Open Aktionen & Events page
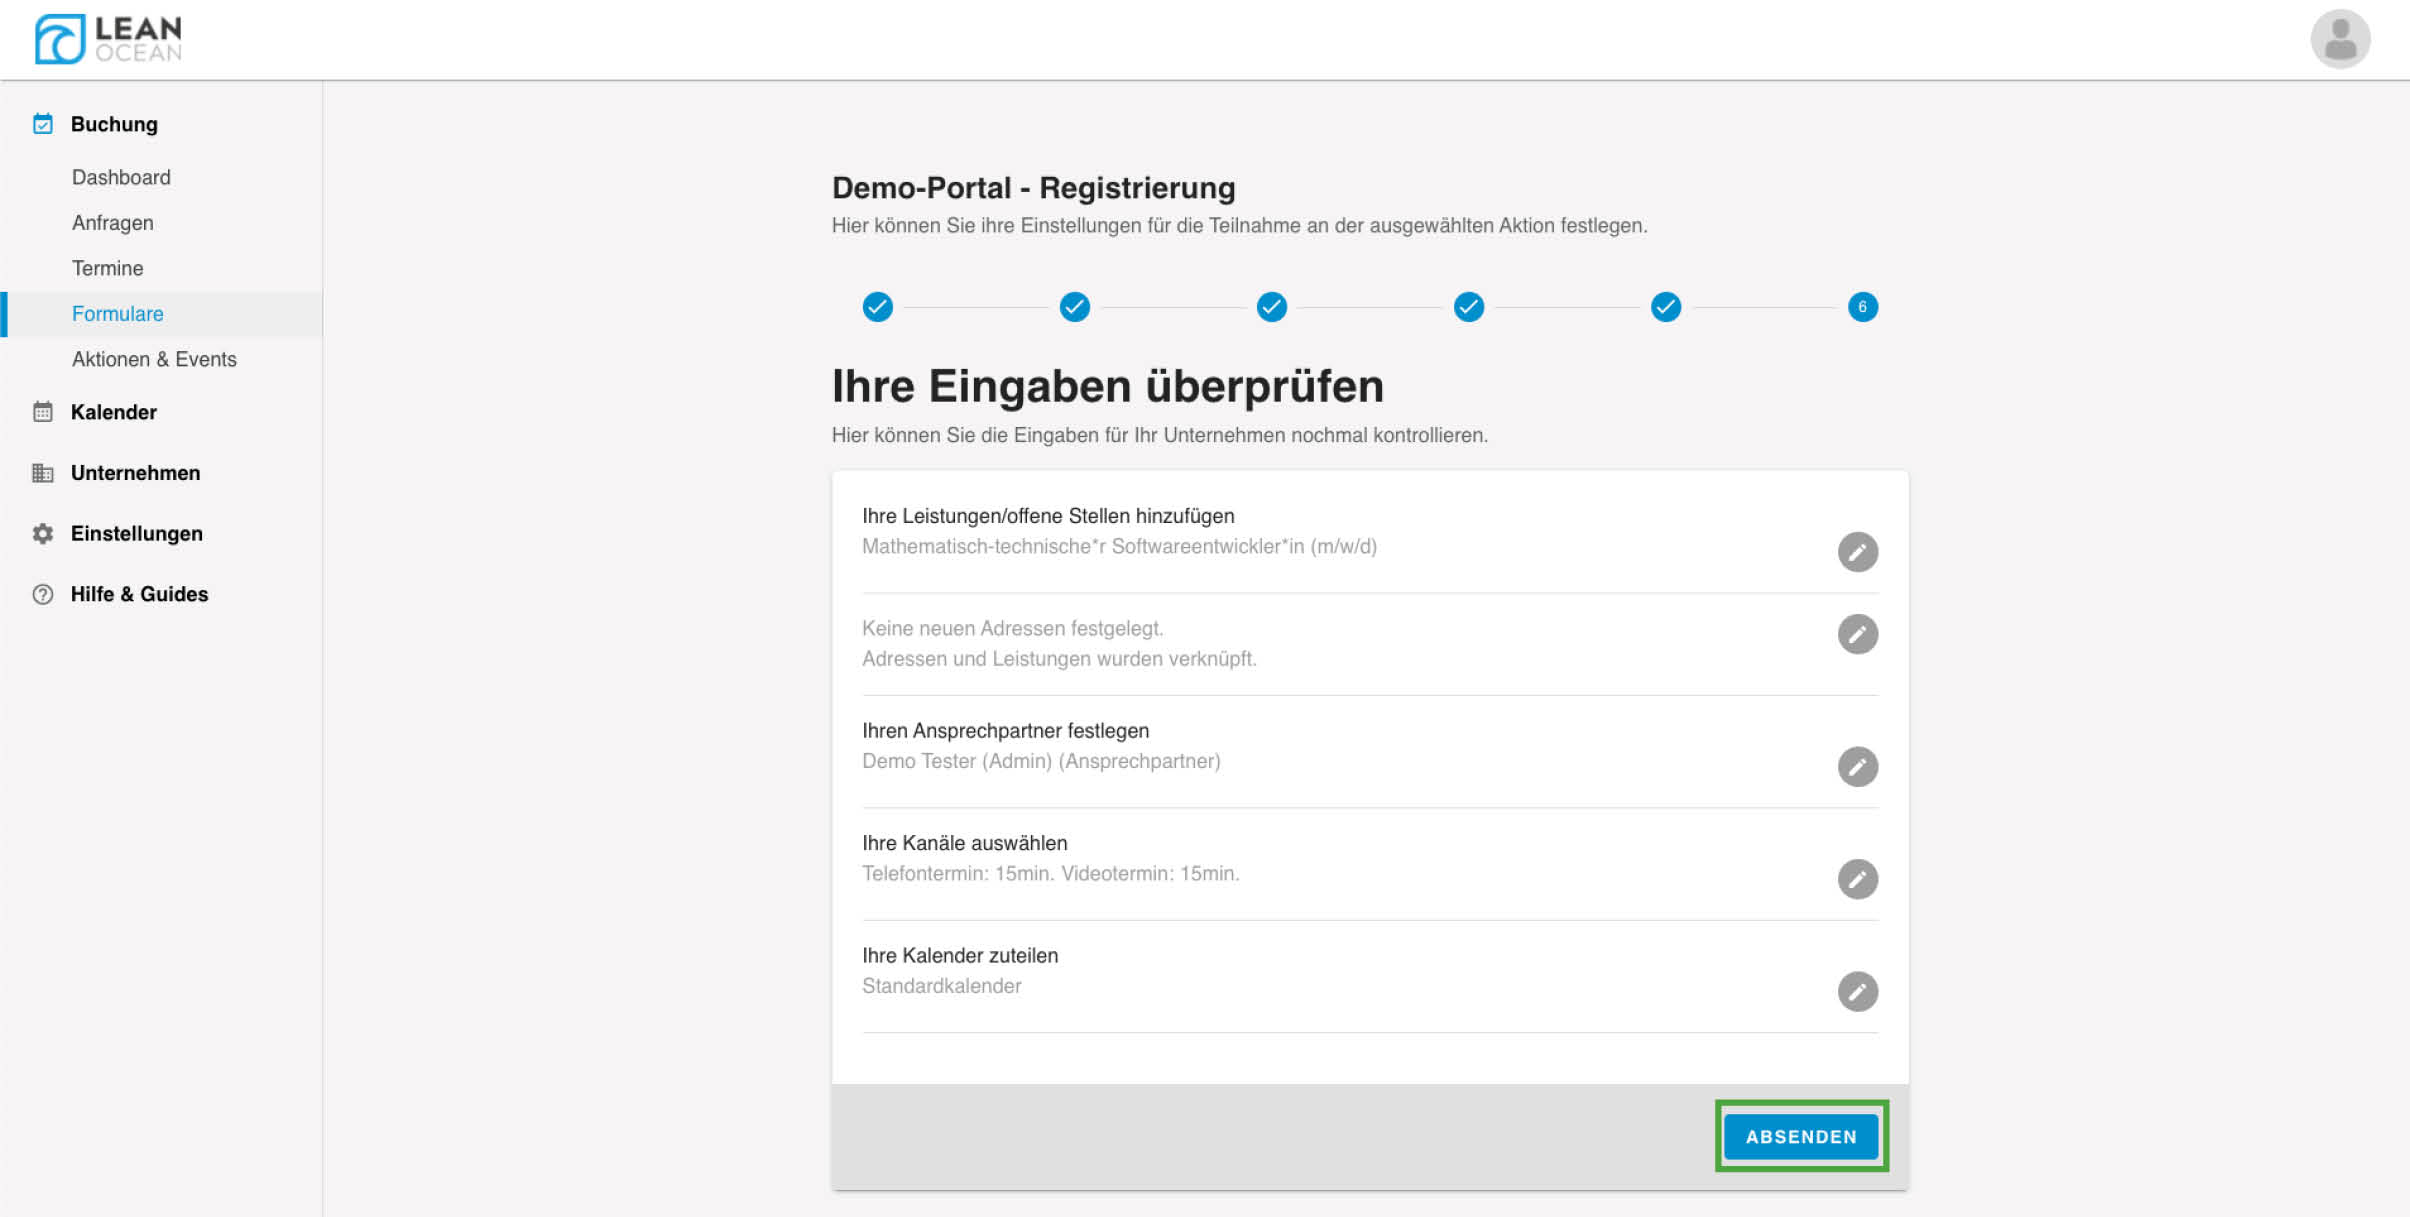This screenshot has height=1217, width=2410. (154, 359)
